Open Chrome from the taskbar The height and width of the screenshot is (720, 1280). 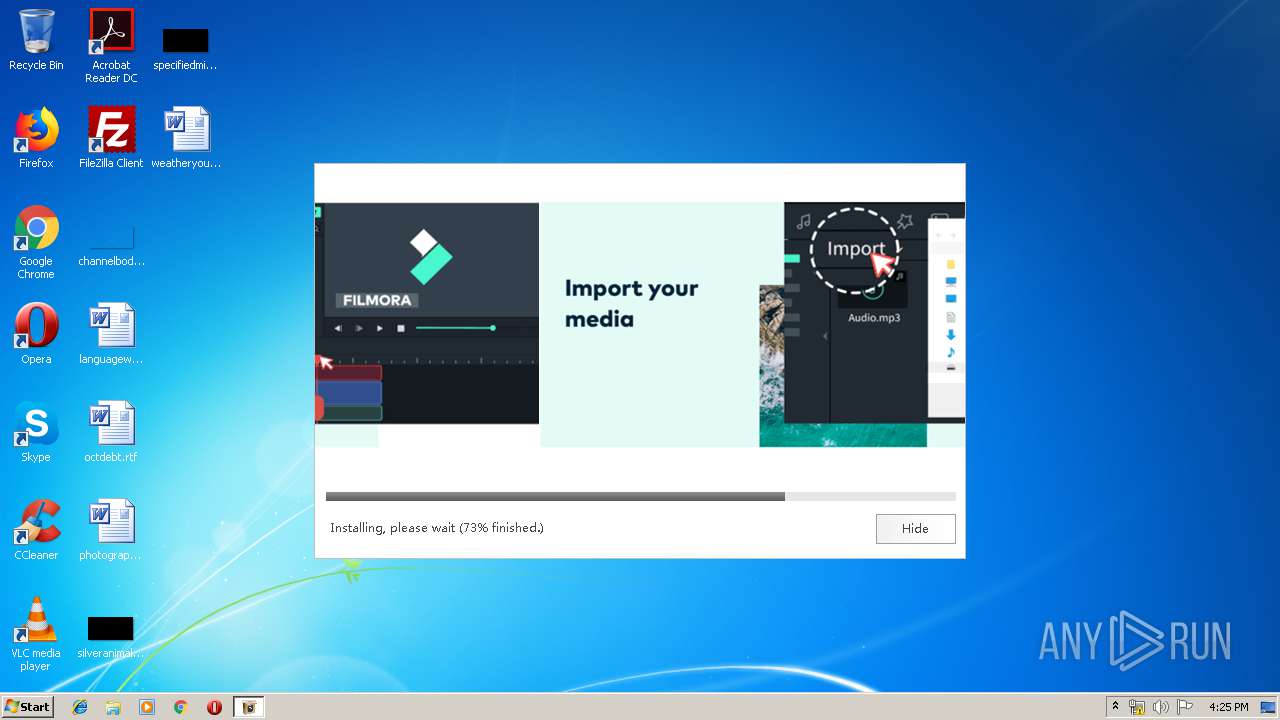(181, 707)
